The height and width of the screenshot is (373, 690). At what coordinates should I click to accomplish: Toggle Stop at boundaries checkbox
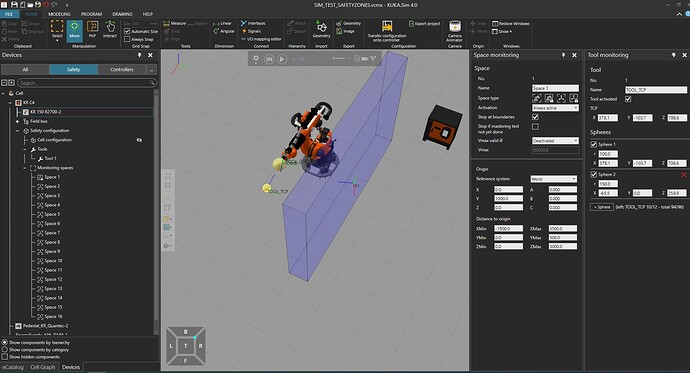pyautogui.click(x=535, y=117)
